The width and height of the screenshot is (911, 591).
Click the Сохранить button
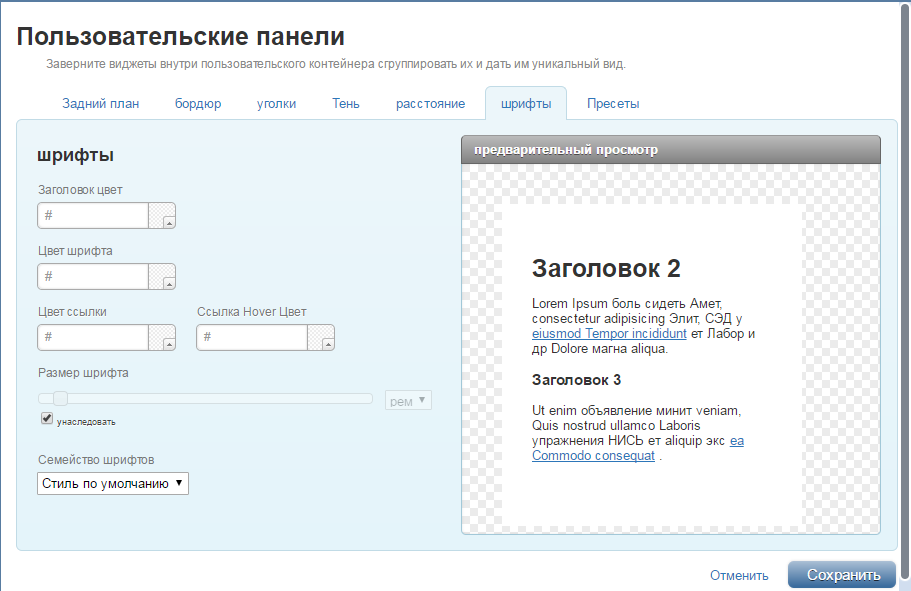click(842, 575)
